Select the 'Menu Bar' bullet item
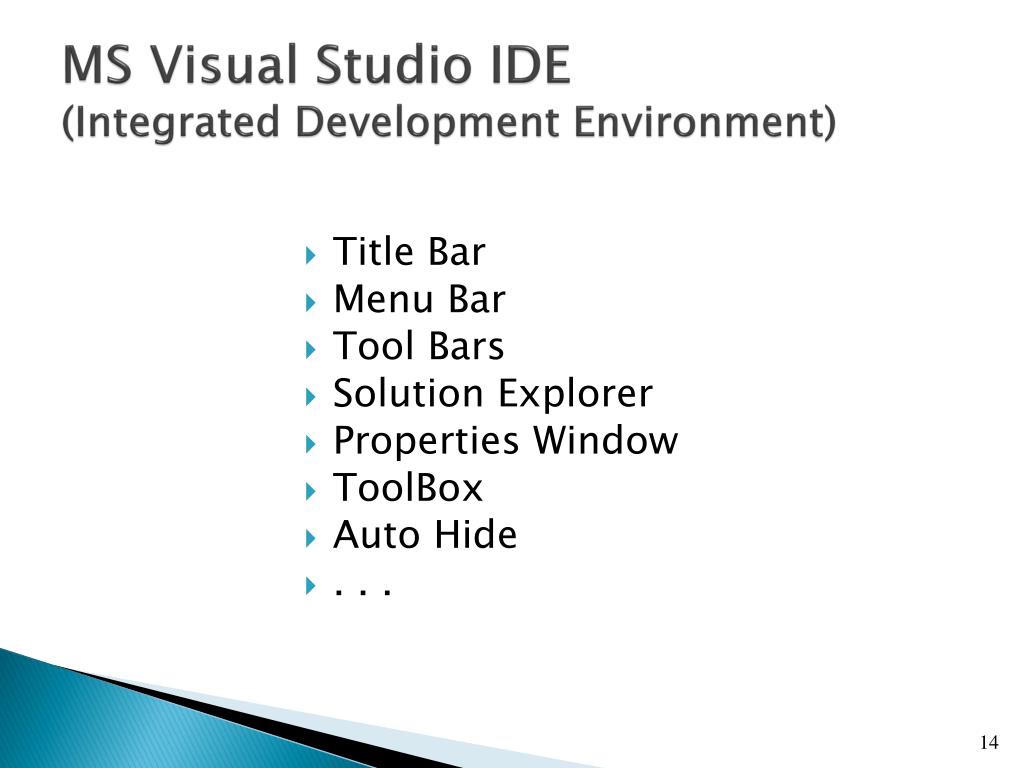1024x768 pixels. pos(419,299)
